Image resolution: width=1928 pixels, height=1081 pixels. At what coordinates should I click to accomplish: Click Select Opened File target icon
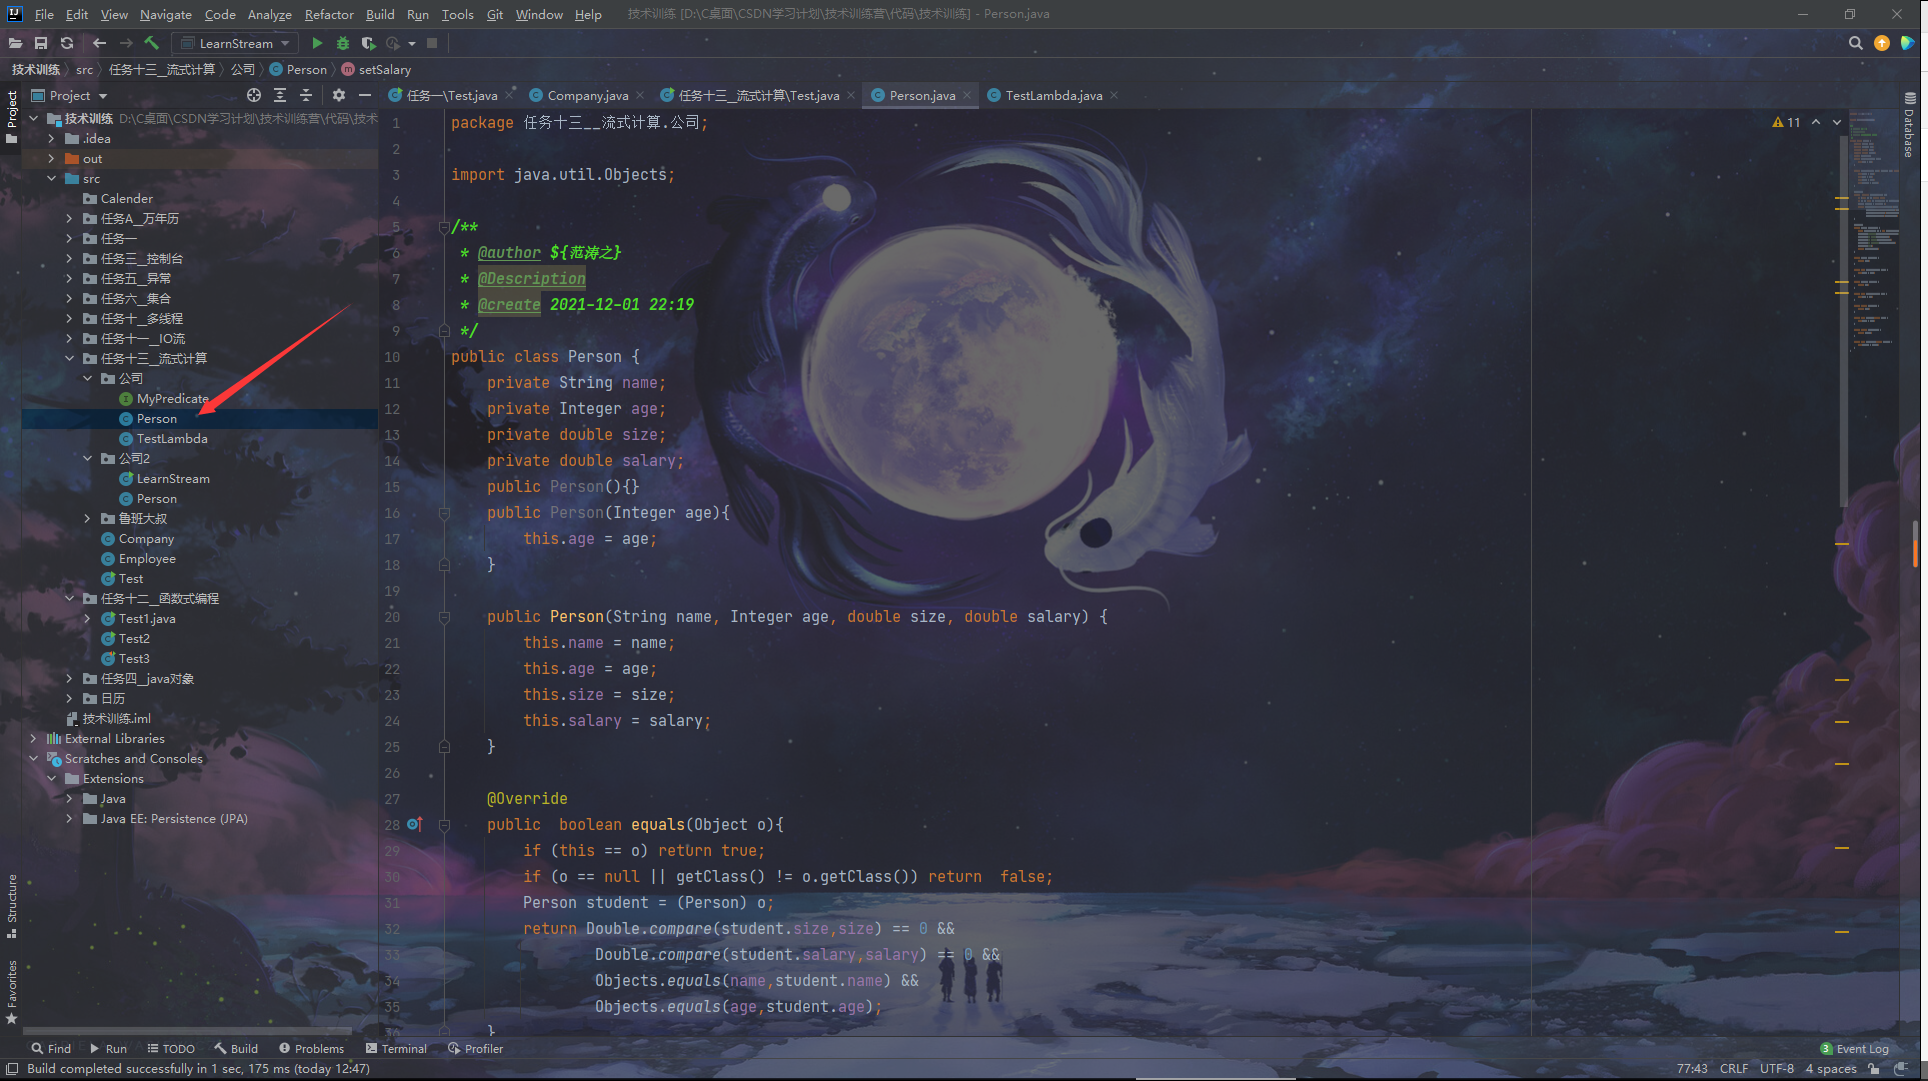tap(254, 95)
